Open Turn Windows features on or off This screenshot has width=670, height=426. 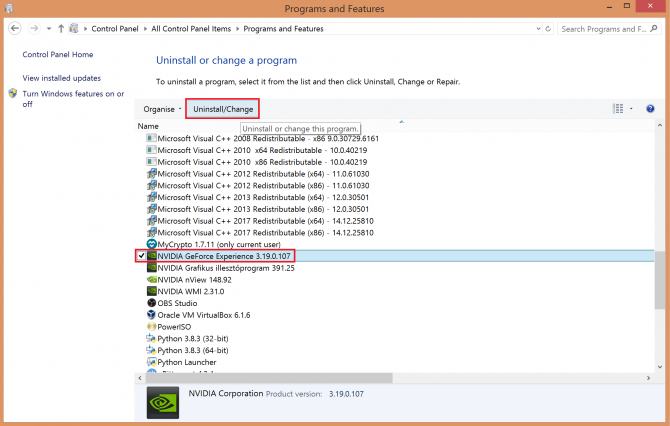pos(73,99)
